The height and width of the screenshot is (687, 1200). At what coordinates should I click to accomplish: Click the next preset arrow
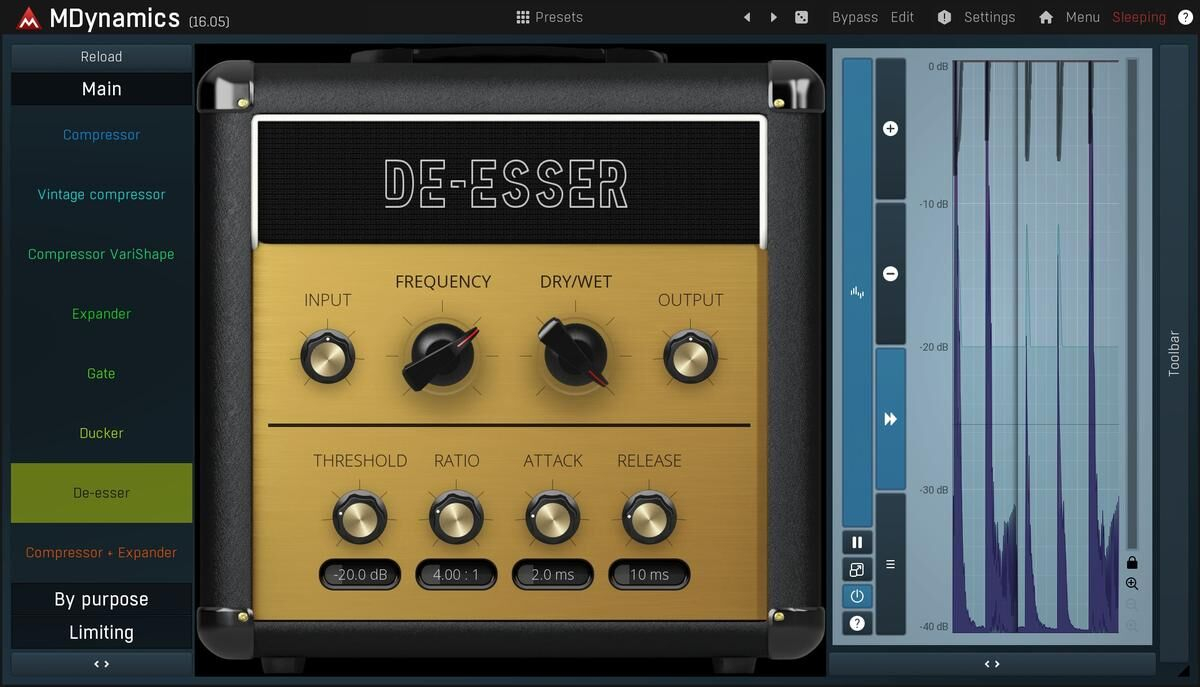(x=773, y=17)
